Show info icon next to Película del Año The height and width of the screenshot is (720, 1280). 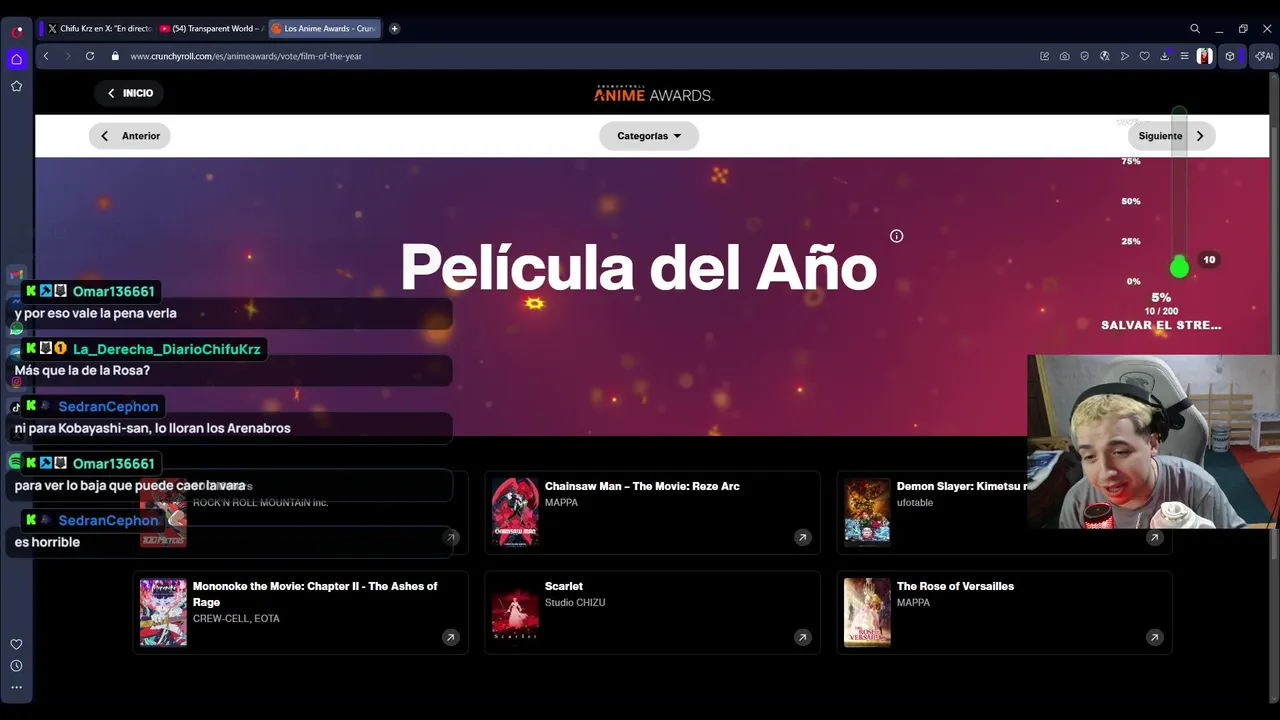point(896,236)
